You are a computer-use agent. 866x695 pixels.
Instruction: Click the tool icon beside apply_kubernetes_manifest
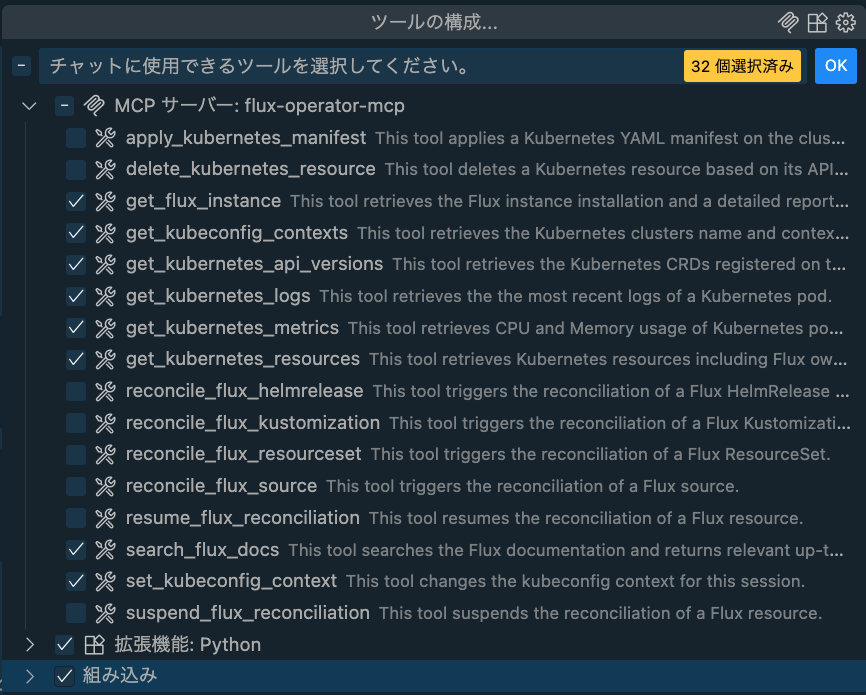tap(105, 138)
